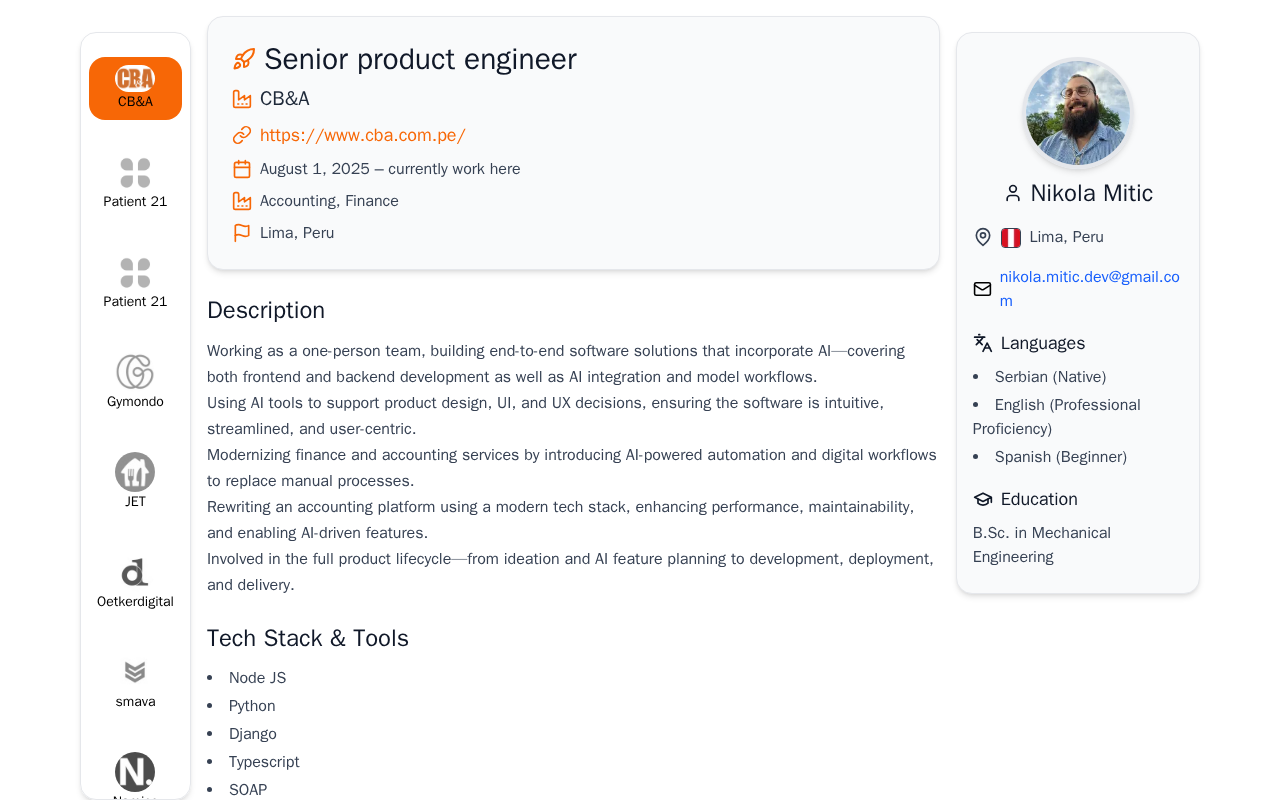Click the nikola.mitic.dev email address

pyautogui.click(x=1089, y=288)
